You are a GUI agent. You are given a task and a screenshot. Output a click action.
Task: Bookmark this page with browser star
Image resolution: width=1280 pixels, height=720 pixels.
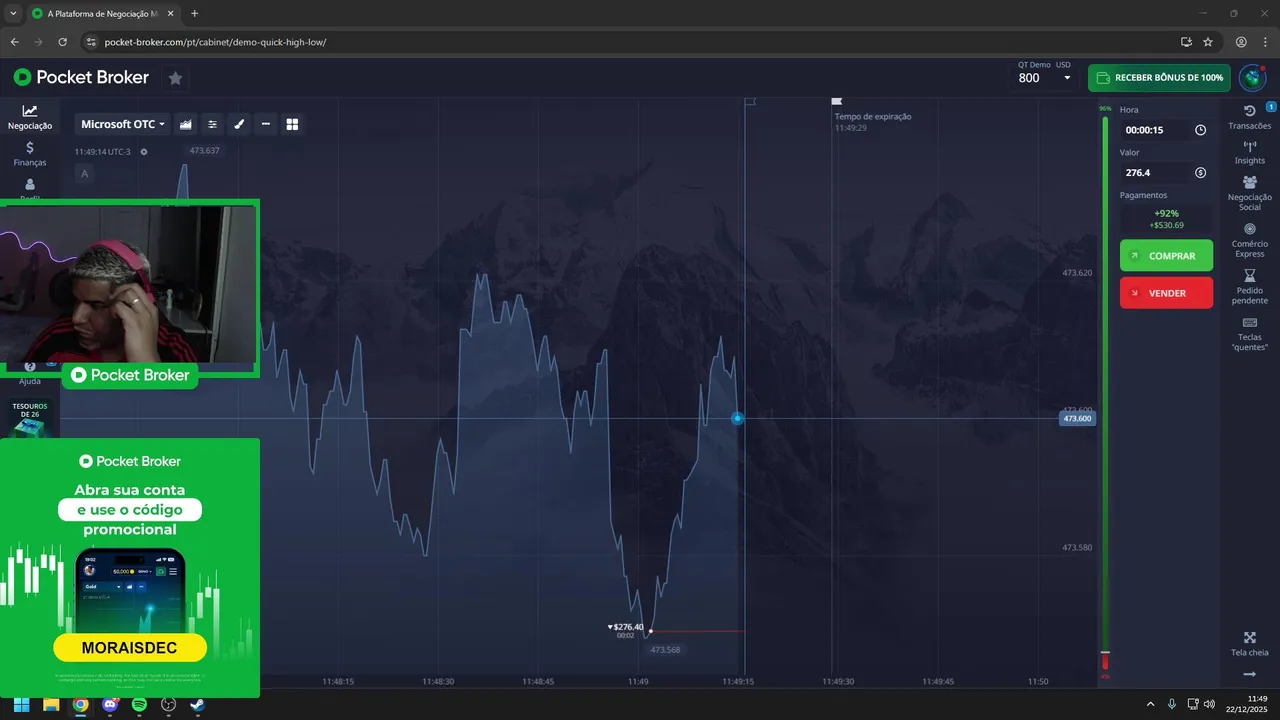1208,42
